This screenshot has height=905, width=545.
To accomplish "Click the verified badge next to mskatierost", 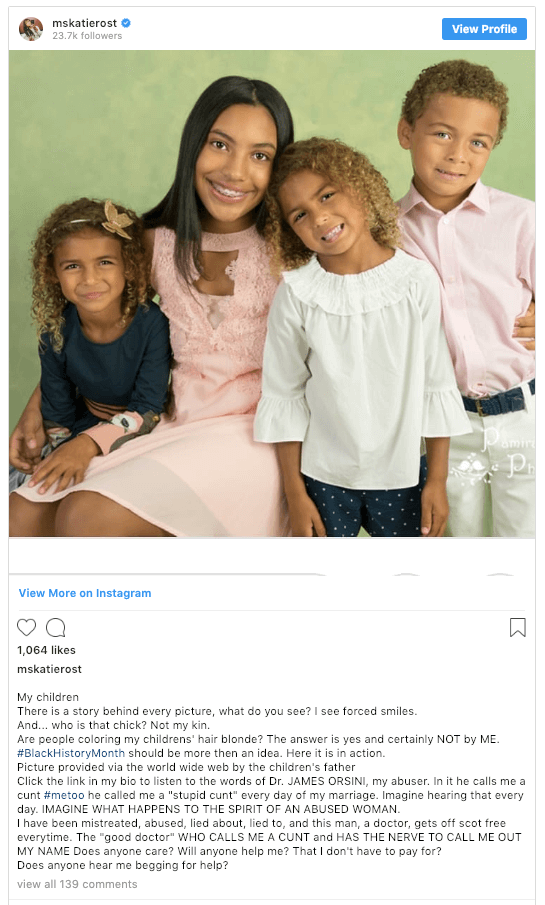I will pyautogui.click(x=126, y=23).
